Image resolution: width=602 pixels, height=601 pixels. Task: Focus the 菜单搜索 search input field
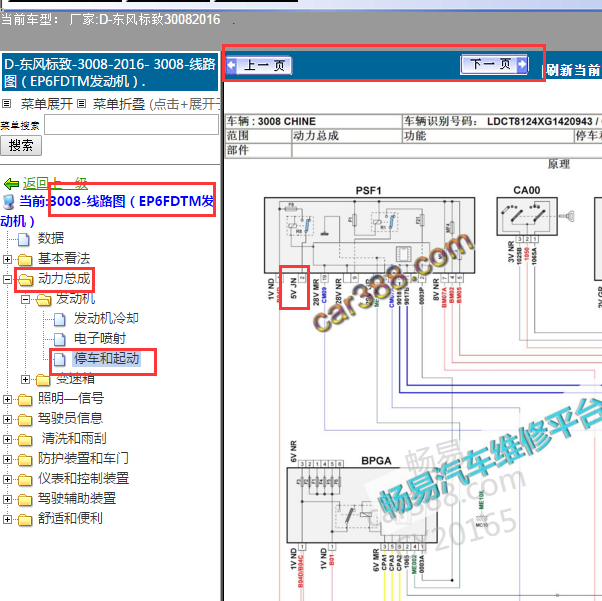[131, 125]
